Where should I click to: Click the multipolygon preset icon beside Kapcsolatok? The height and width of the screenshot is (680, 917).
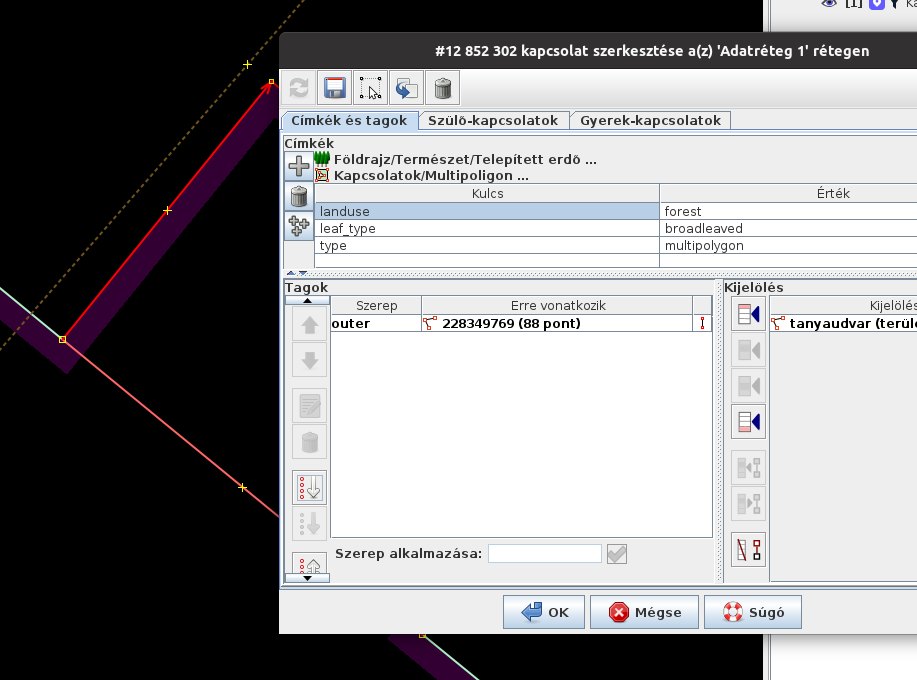[322, 175]
